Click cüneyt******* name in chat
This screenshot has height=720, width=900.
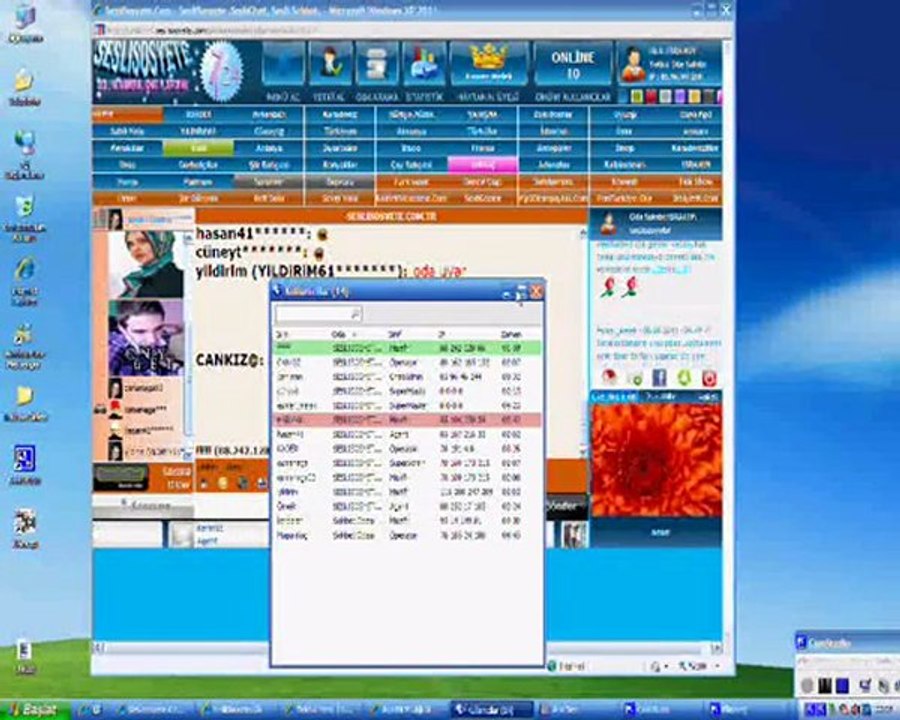tap(248, 252)
